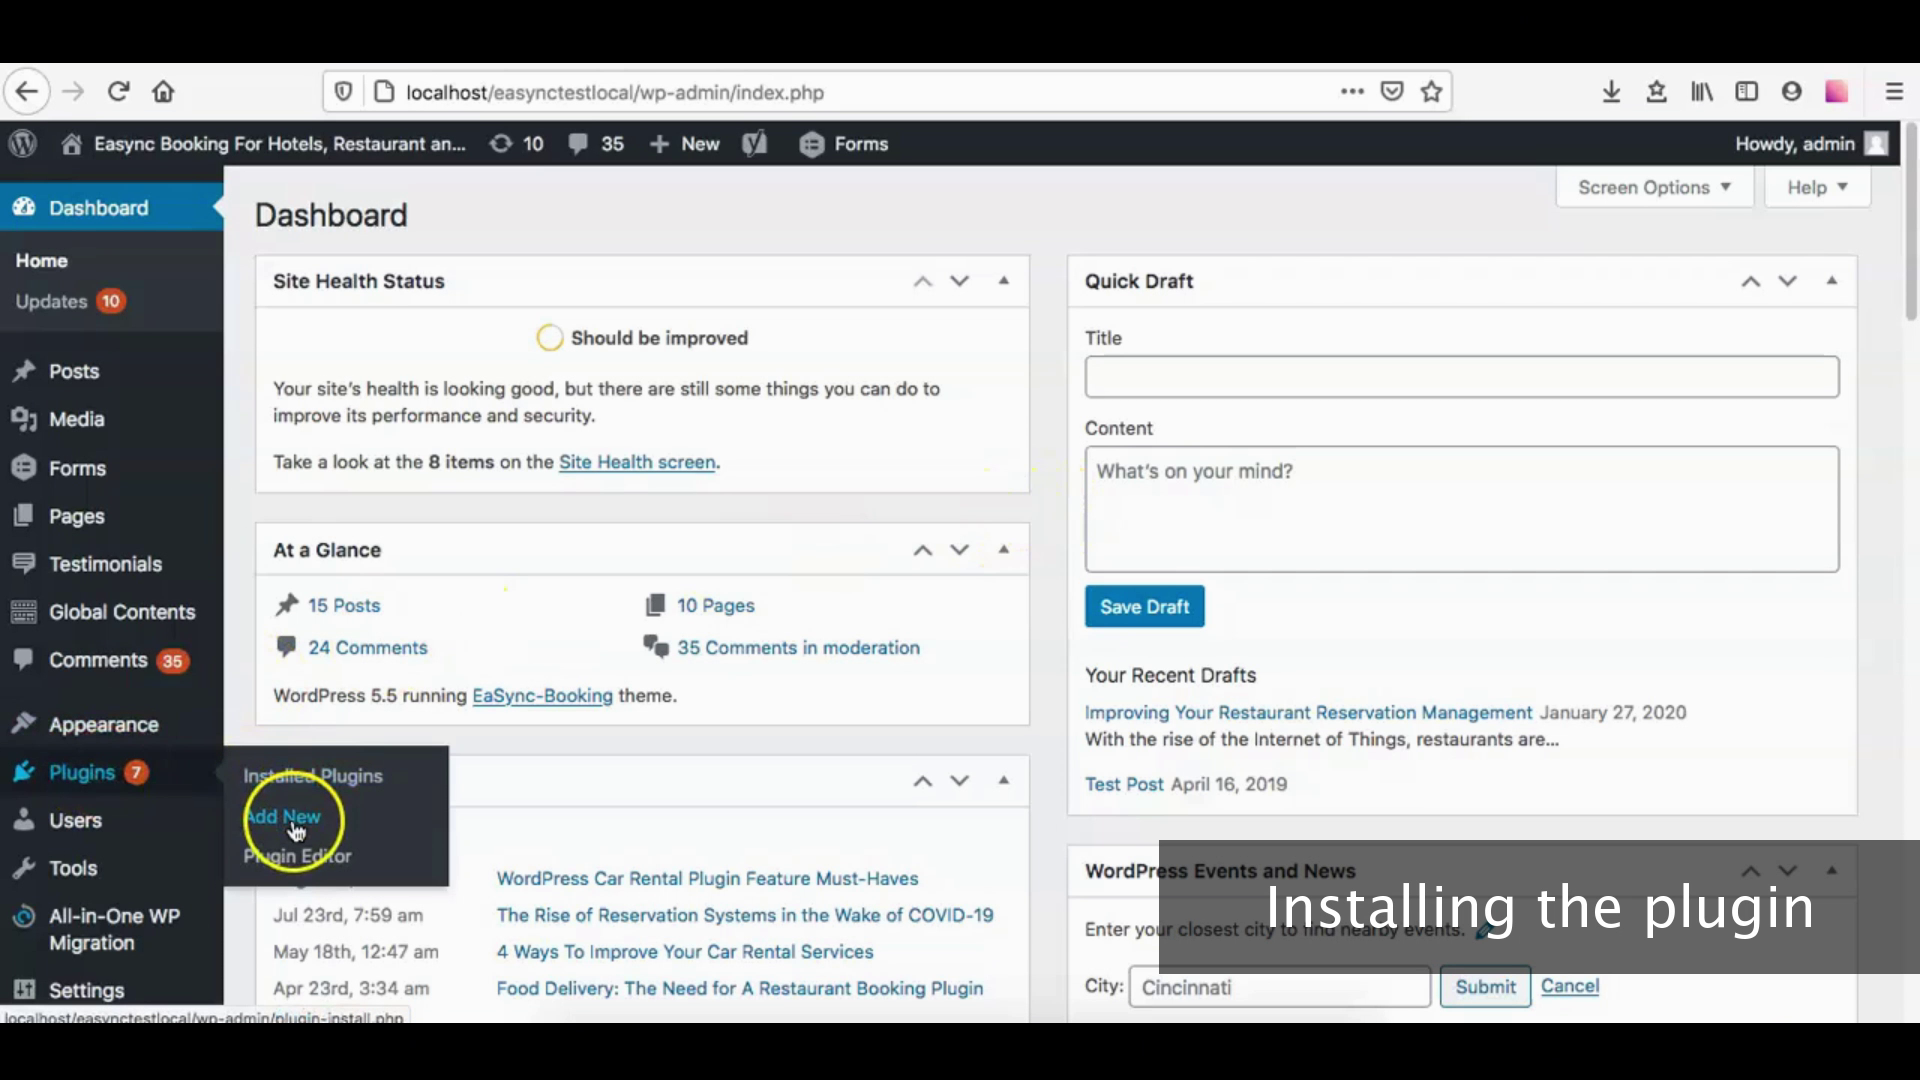The image size is (1920, 1080).
Task: Open Installed Plugins from the submenu
Action: 313,775
